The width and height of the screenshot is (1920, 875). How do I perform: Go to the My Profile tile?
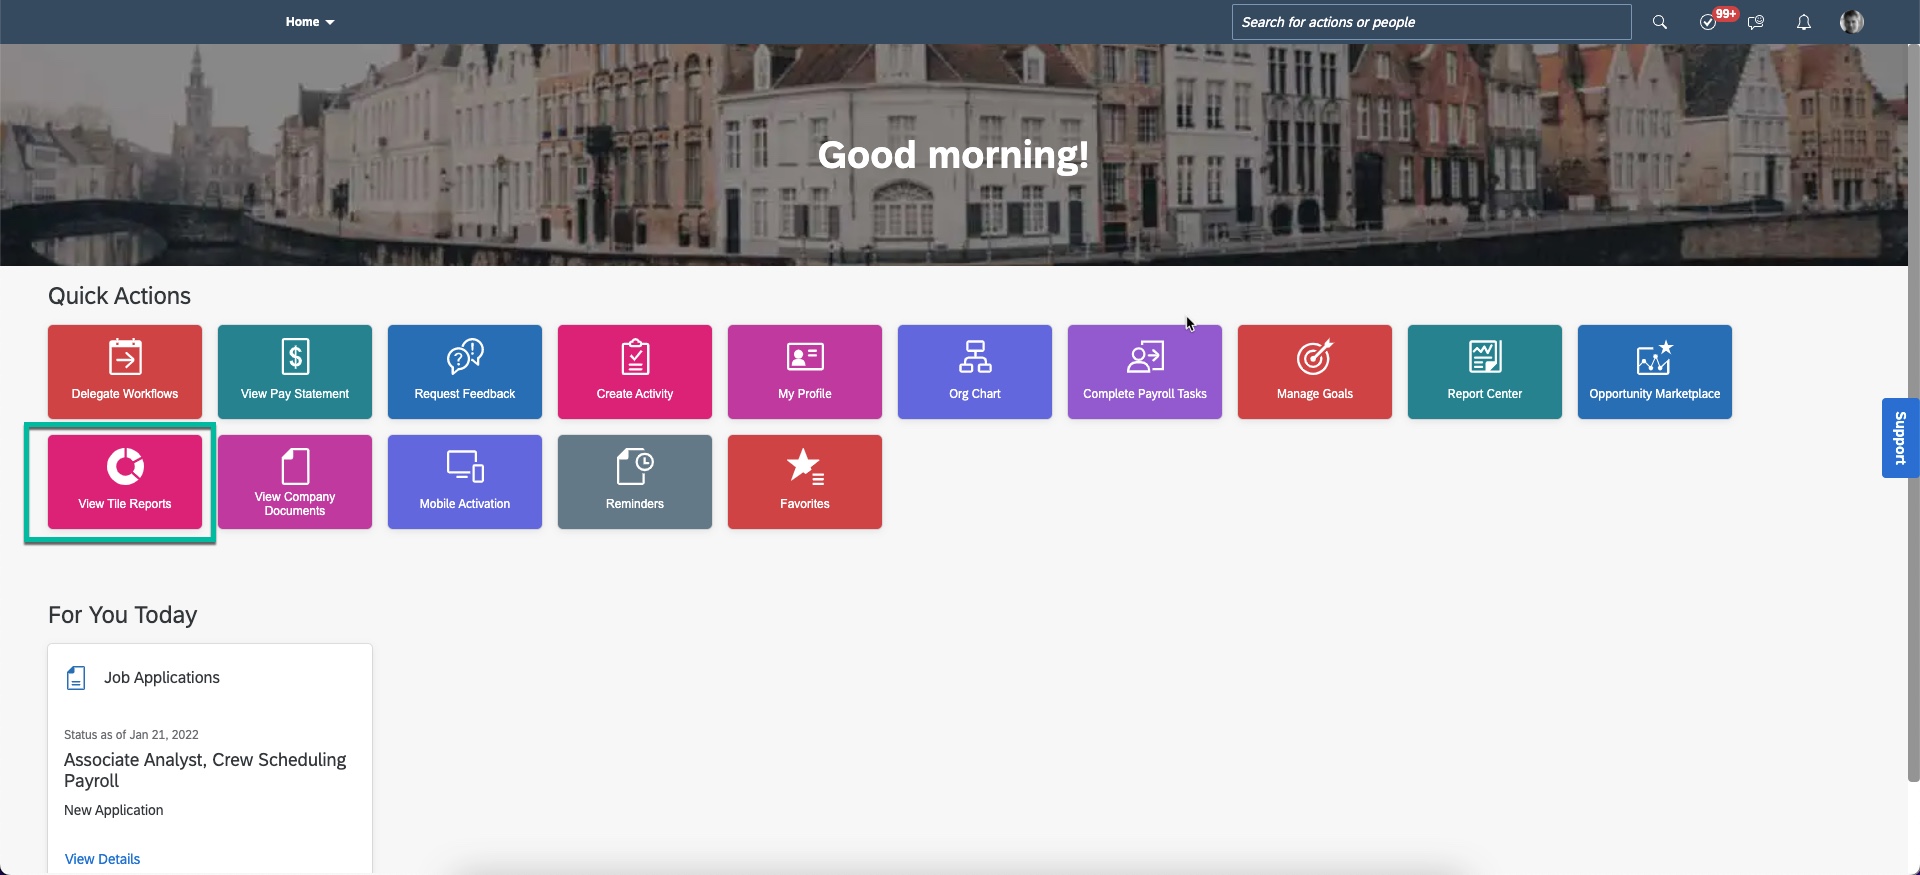805,372
